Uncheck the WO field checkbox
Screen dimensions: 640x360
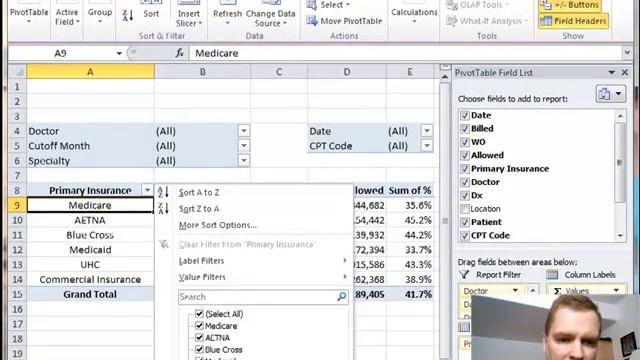click(x=464, y=142)
